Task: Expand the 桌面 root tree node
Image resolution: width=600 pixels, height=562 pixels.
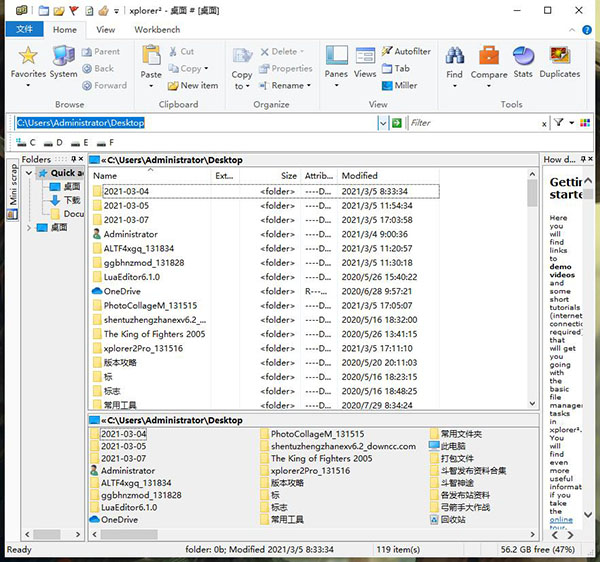Action: [29, 228]
